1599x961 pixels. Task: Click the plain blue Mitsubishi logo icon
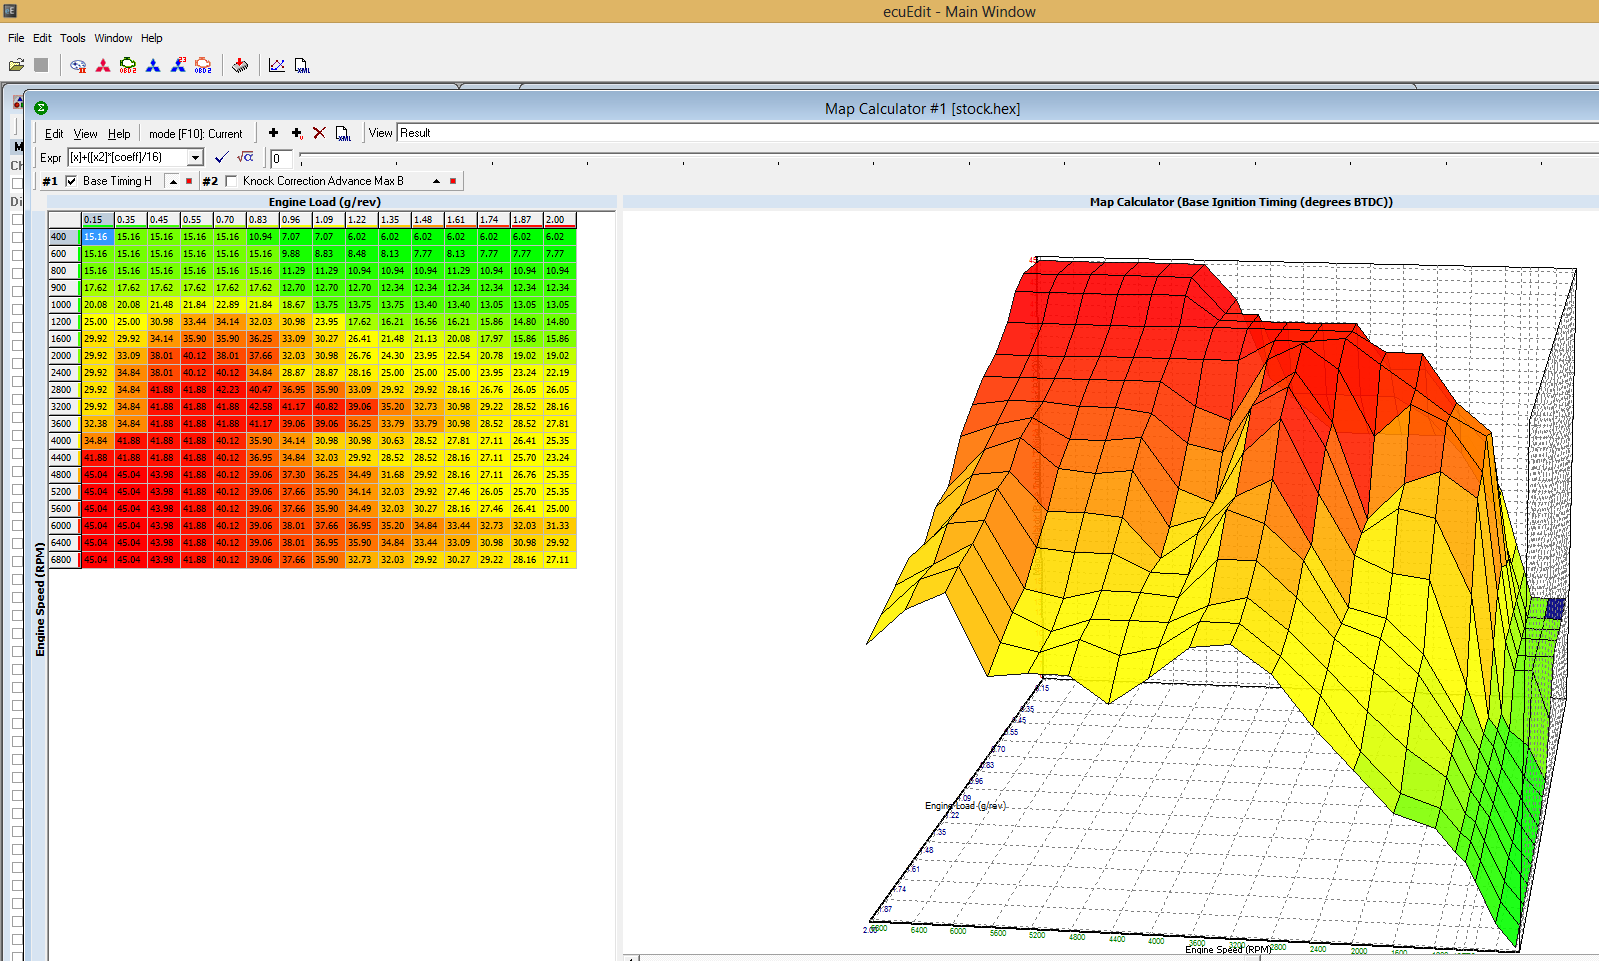click(153, 66)
